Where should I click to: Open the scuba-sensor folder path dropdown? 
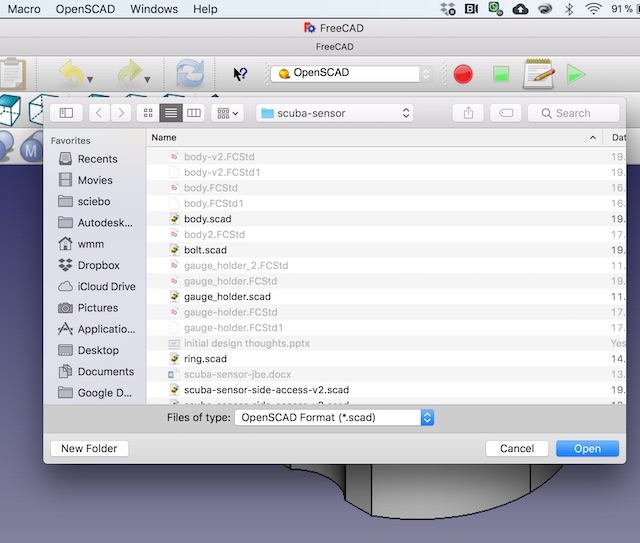click(335, 113)
